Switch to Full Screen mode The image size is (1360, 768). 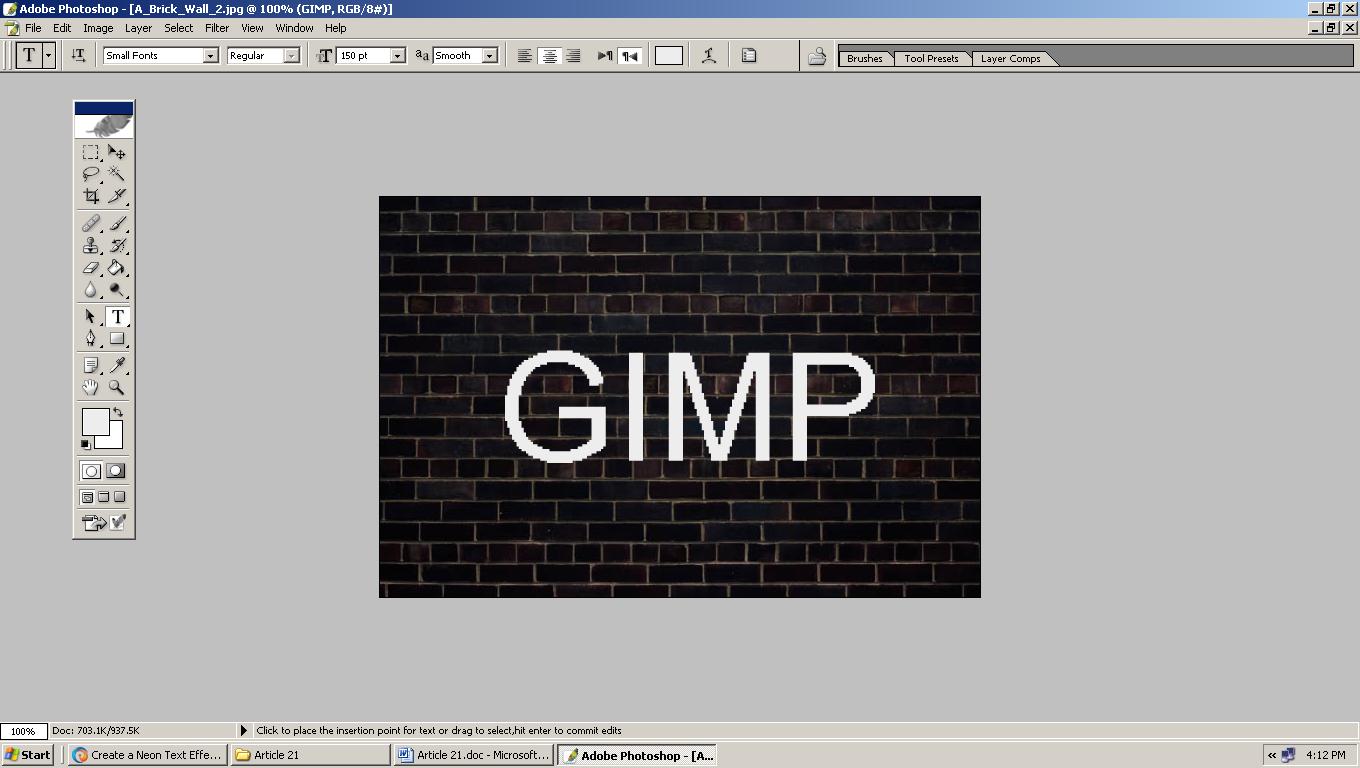coord(120,497)
